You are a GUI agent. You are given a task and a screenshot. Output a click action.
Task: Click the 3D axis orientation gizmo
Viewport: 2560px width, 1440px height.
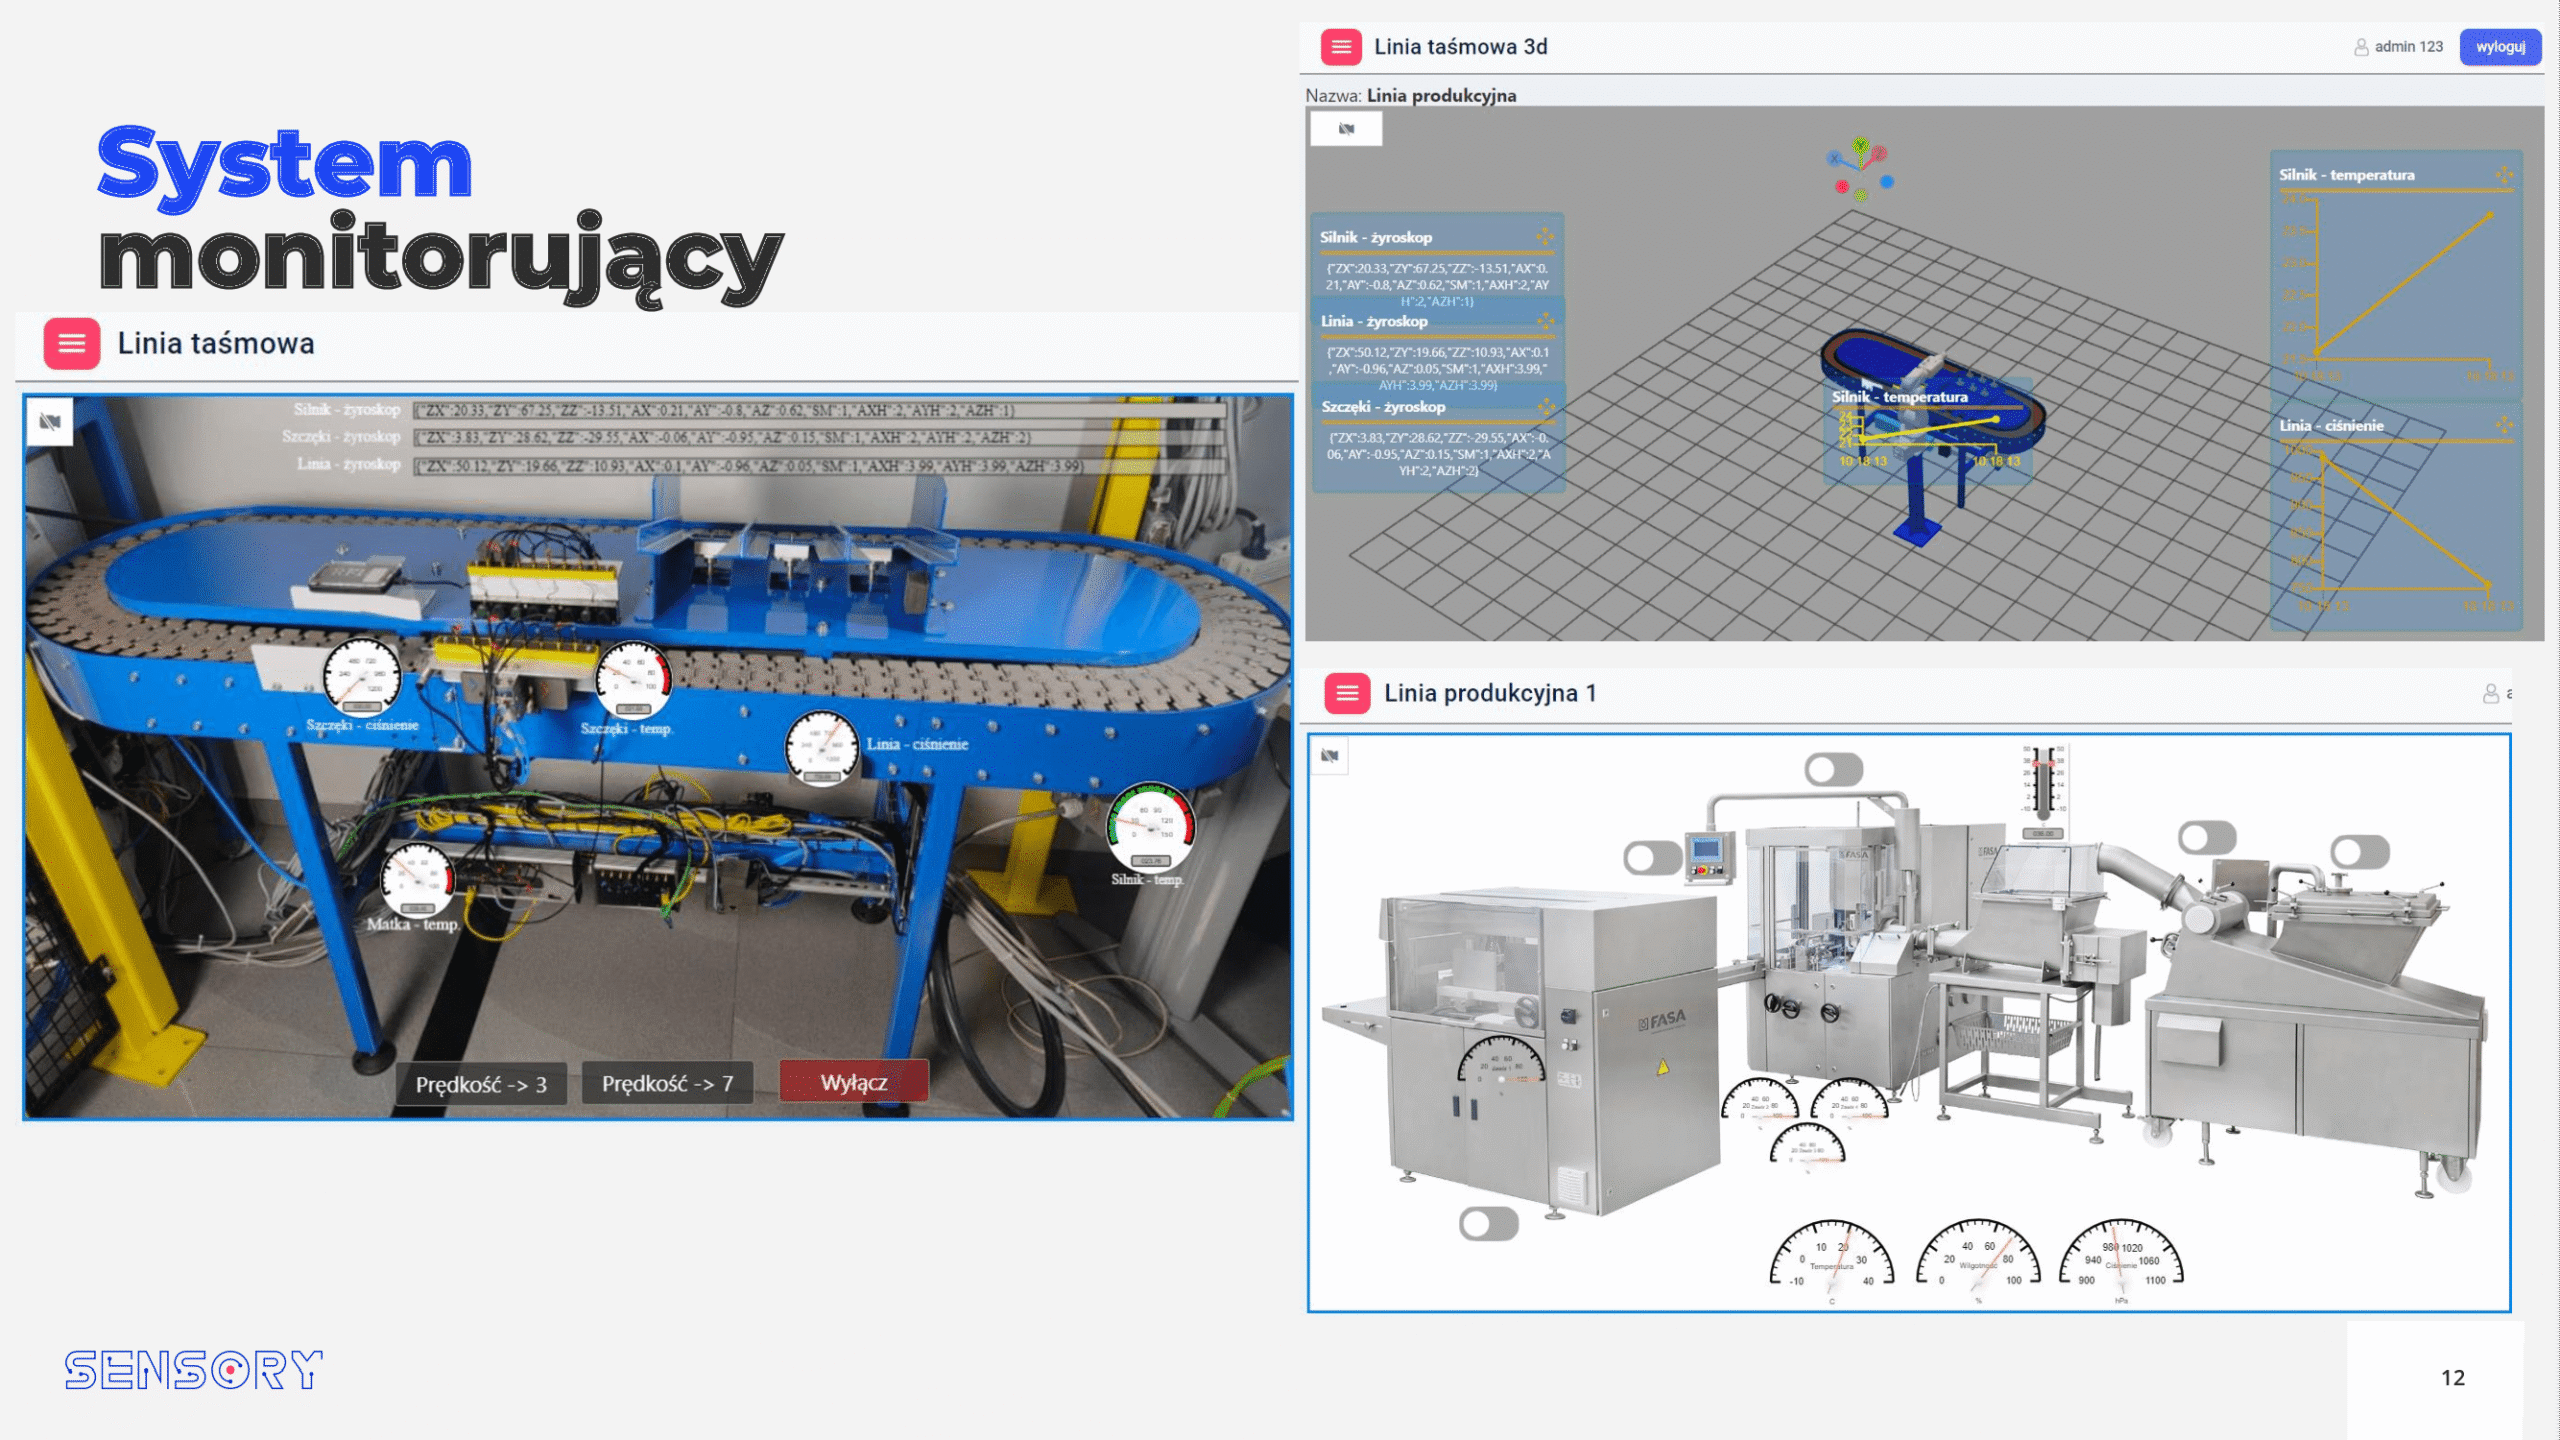[1860, 170]
